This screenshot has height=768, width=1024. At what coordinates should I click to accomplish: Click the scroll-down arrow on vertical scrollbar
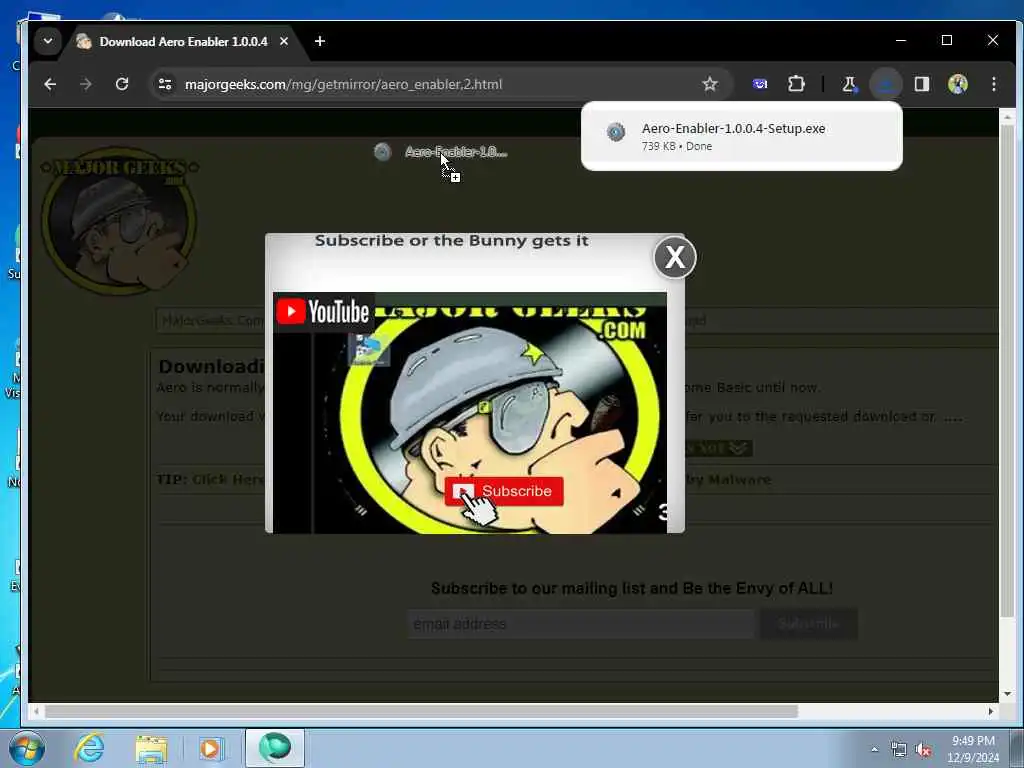[1007, 694]
